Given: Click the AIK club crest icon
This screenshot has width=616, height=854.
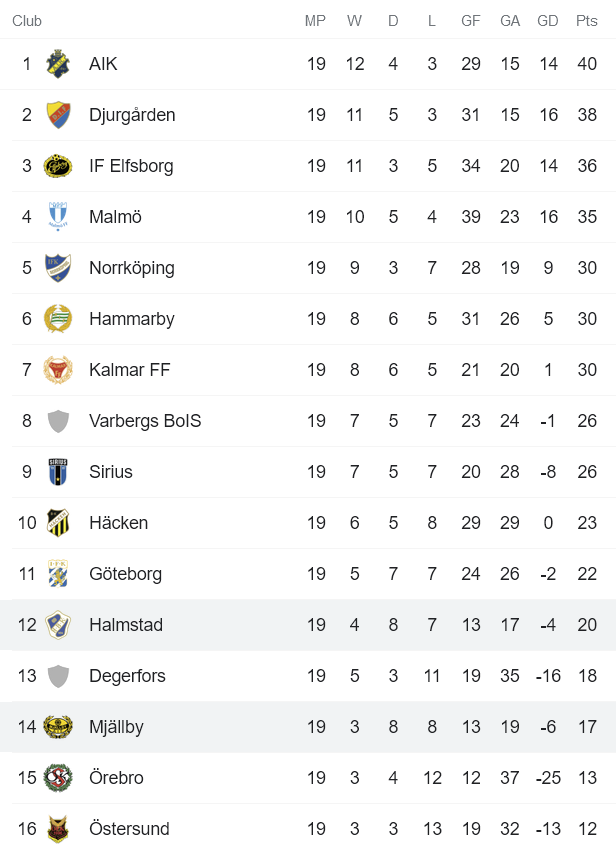Looking at the screenshot, I should [58, 64].
